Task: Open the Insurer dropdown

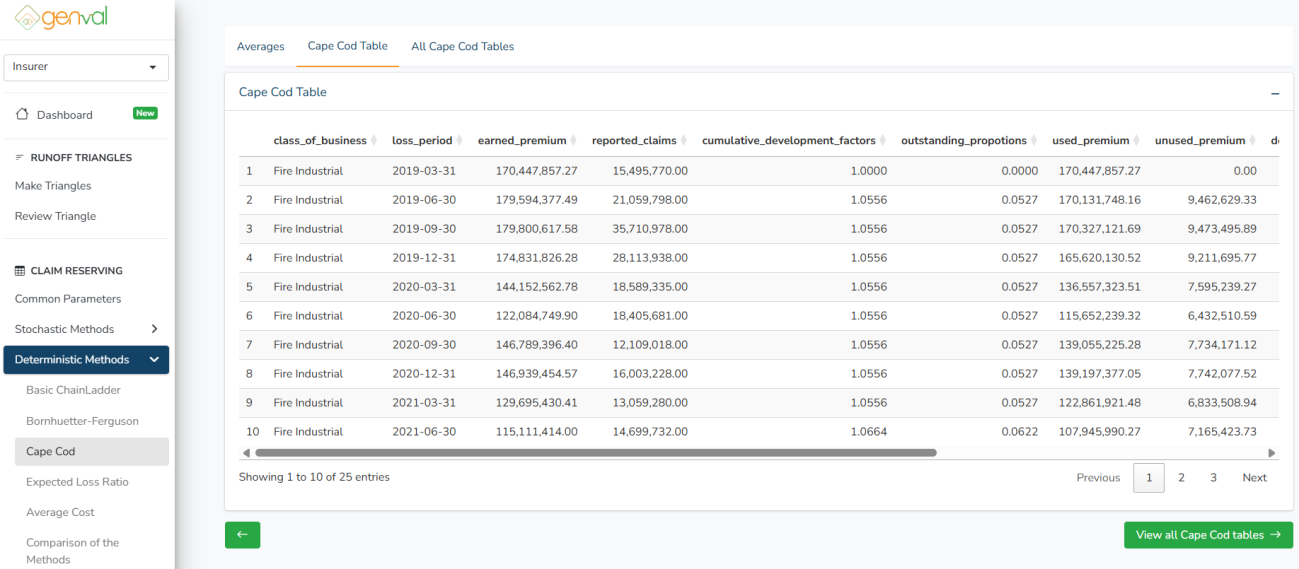Action: point(86,67)
